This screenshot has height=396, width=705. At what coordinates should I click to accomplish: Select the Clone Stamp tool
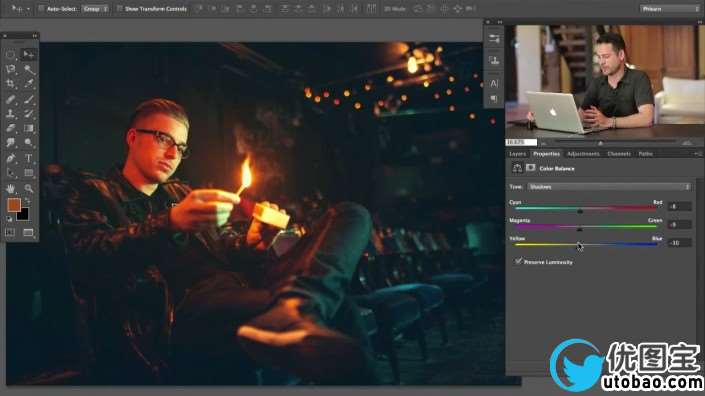11,113
